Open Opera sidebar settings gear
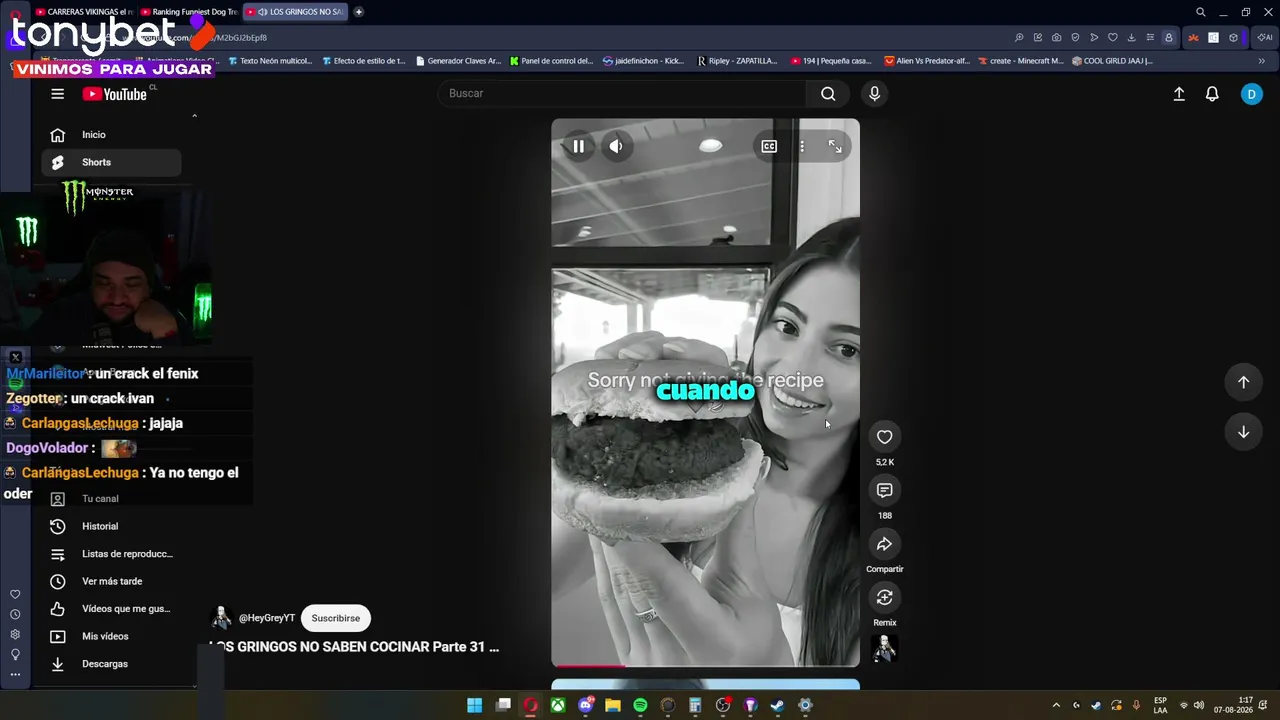Image resolution: width=1280 pixels, height=720 pixels. tap(15, 635)
